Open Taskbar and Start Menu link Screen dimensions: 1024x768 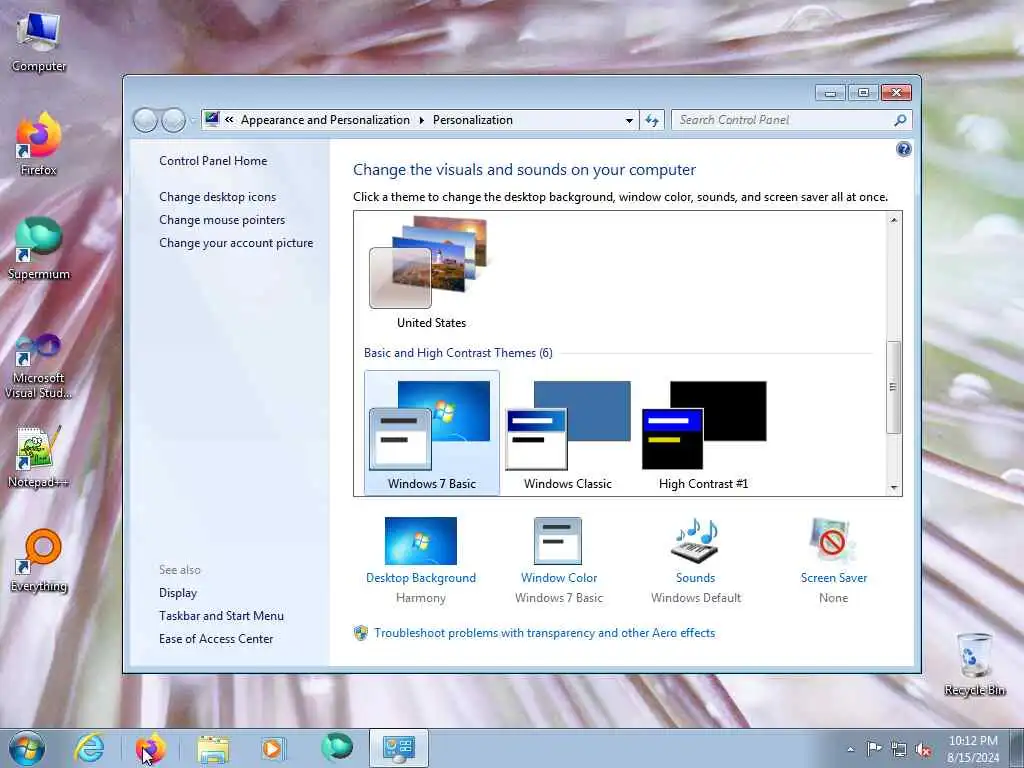pos(221,615)
